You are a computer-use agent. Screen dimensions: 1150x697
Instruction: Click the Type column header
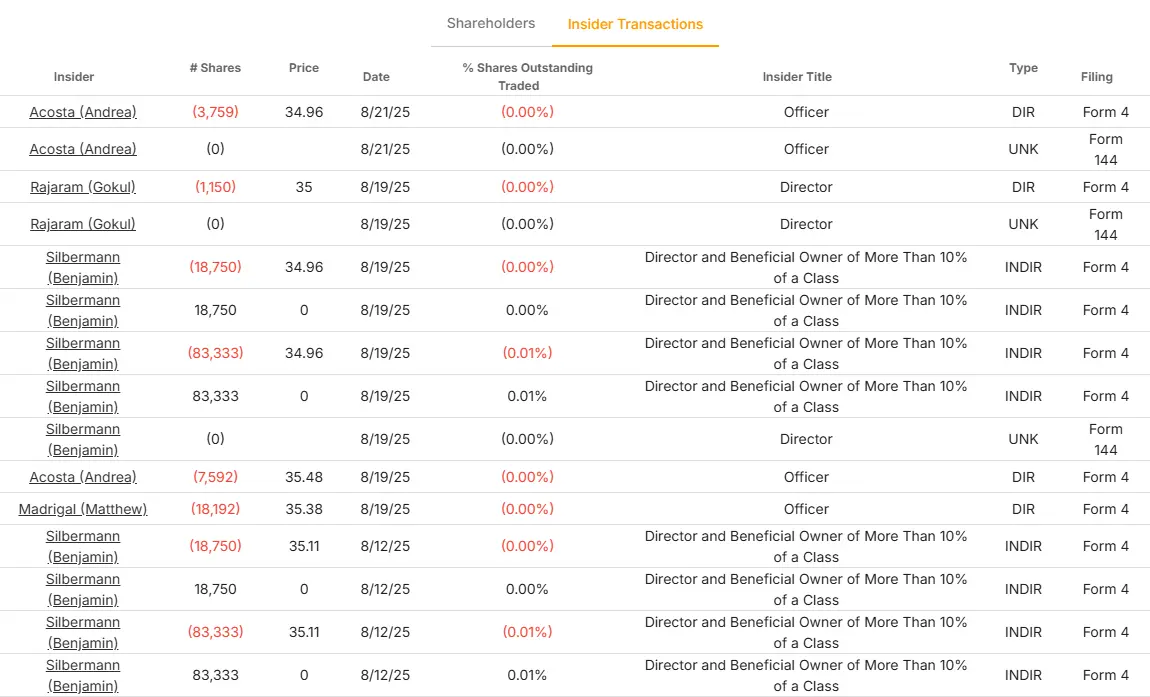[1023, 68]
